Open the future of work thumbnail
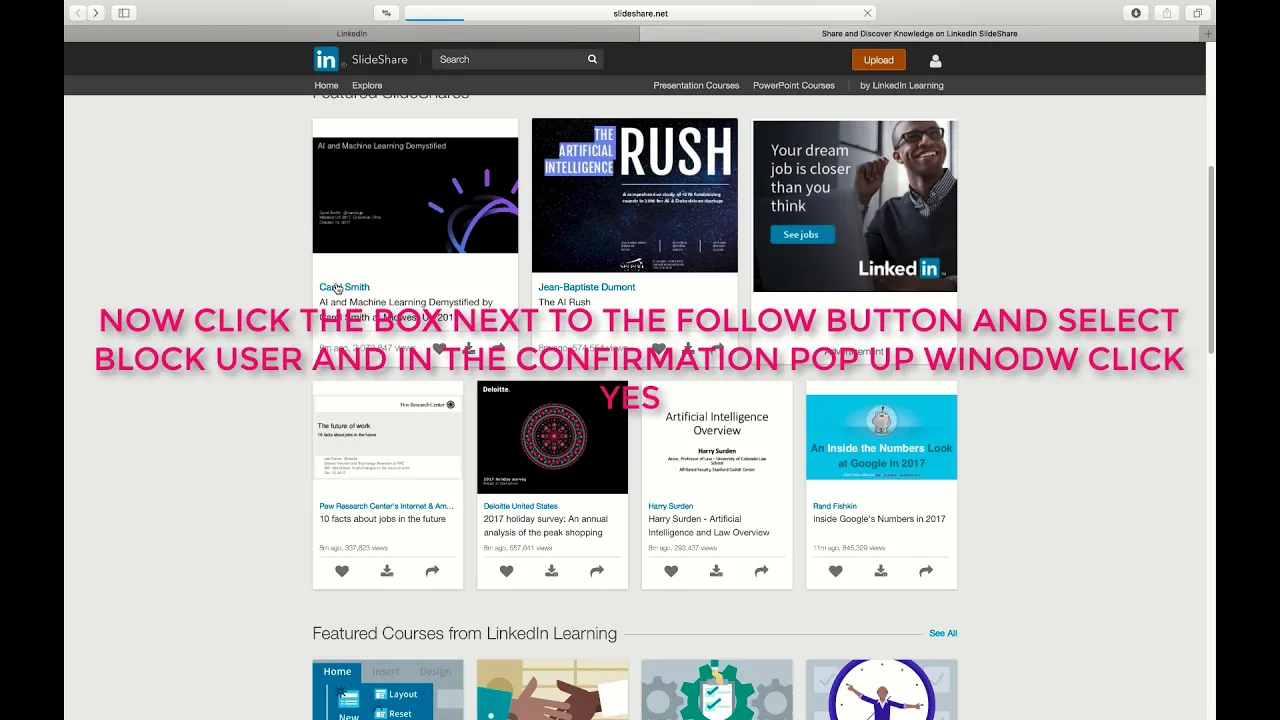This screenshot has width=1280, height=720. click(388, 437)
